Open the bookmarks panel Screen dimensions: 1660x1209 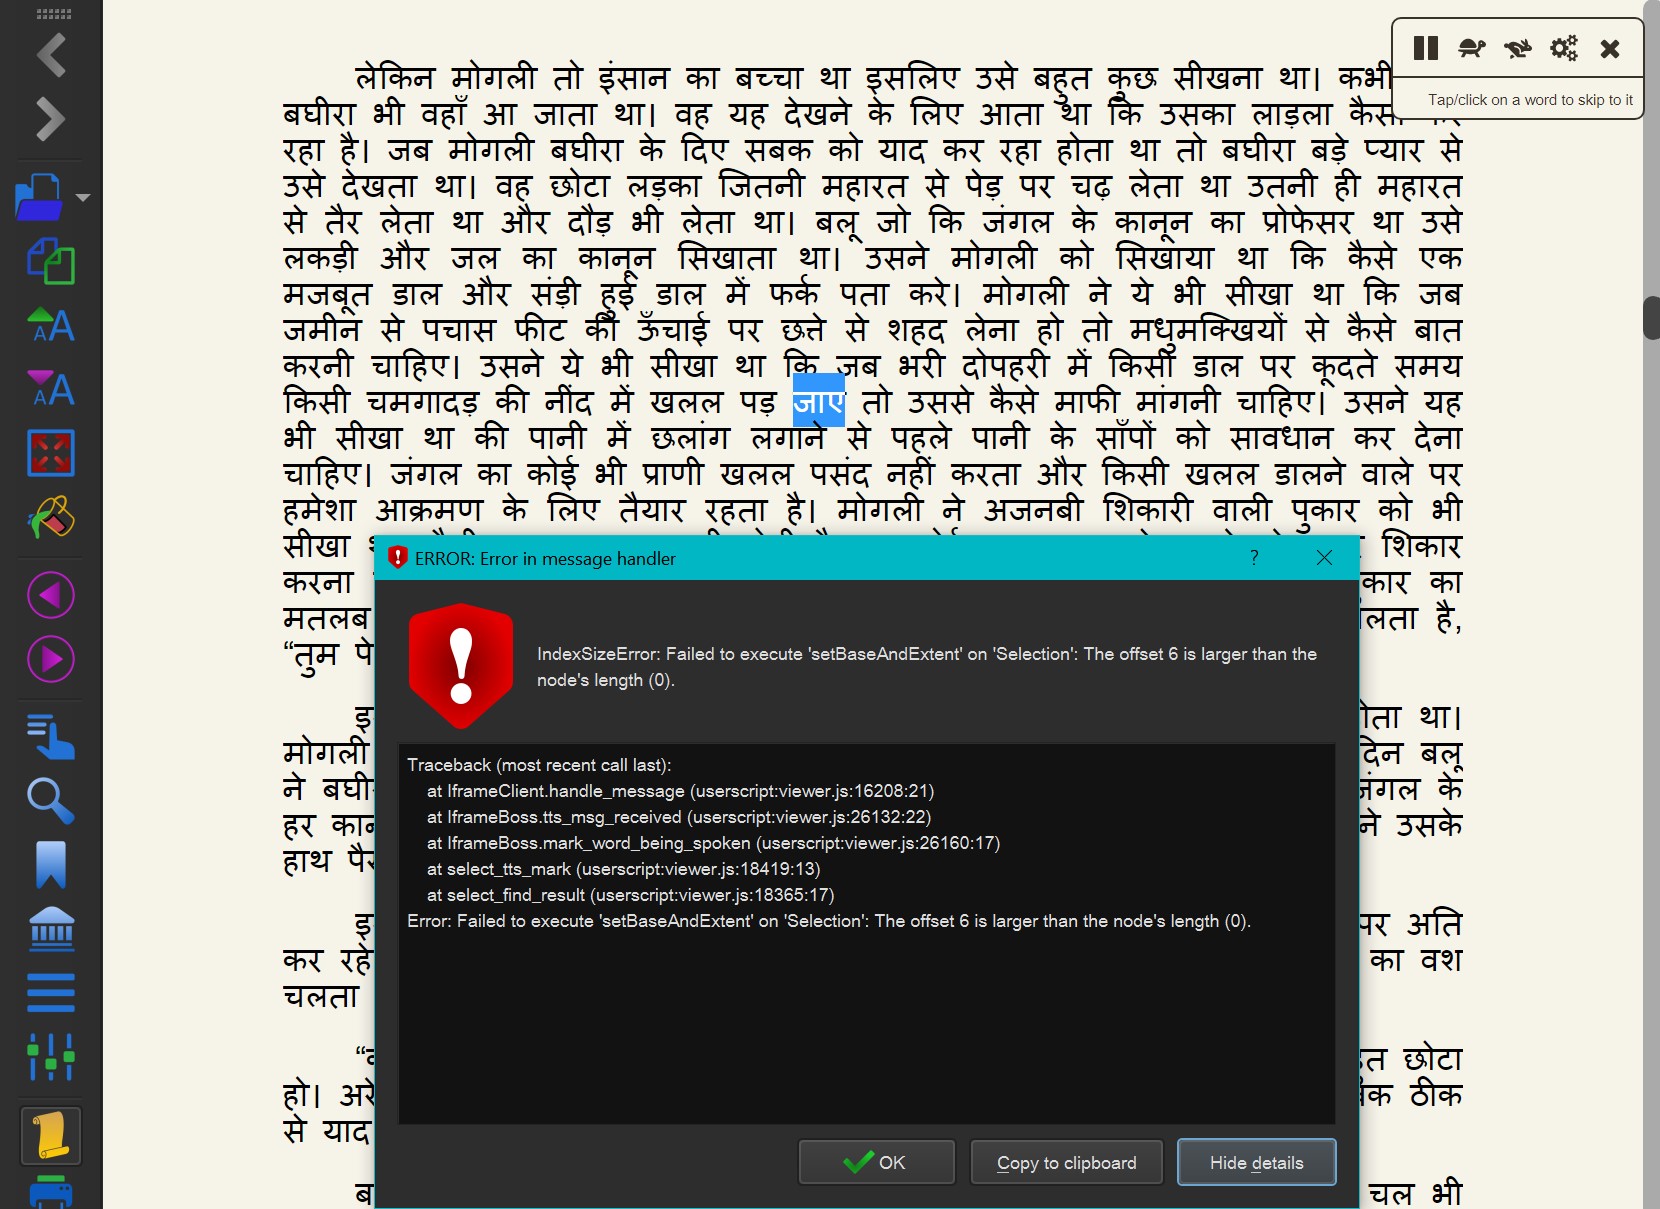(51, 865)
